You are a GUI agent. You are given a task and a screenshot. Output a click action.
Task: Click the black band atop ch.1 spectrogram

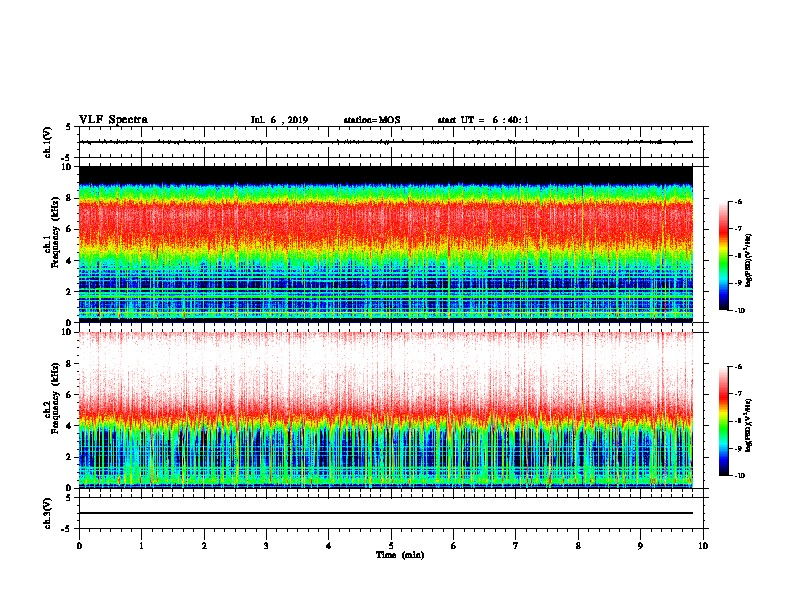tap(386, 175)
